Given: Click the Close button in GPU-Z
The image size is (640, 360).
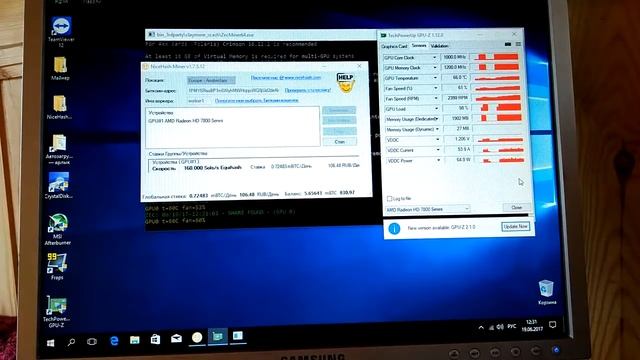Looking at the screenshot, I should pos(516,207).
